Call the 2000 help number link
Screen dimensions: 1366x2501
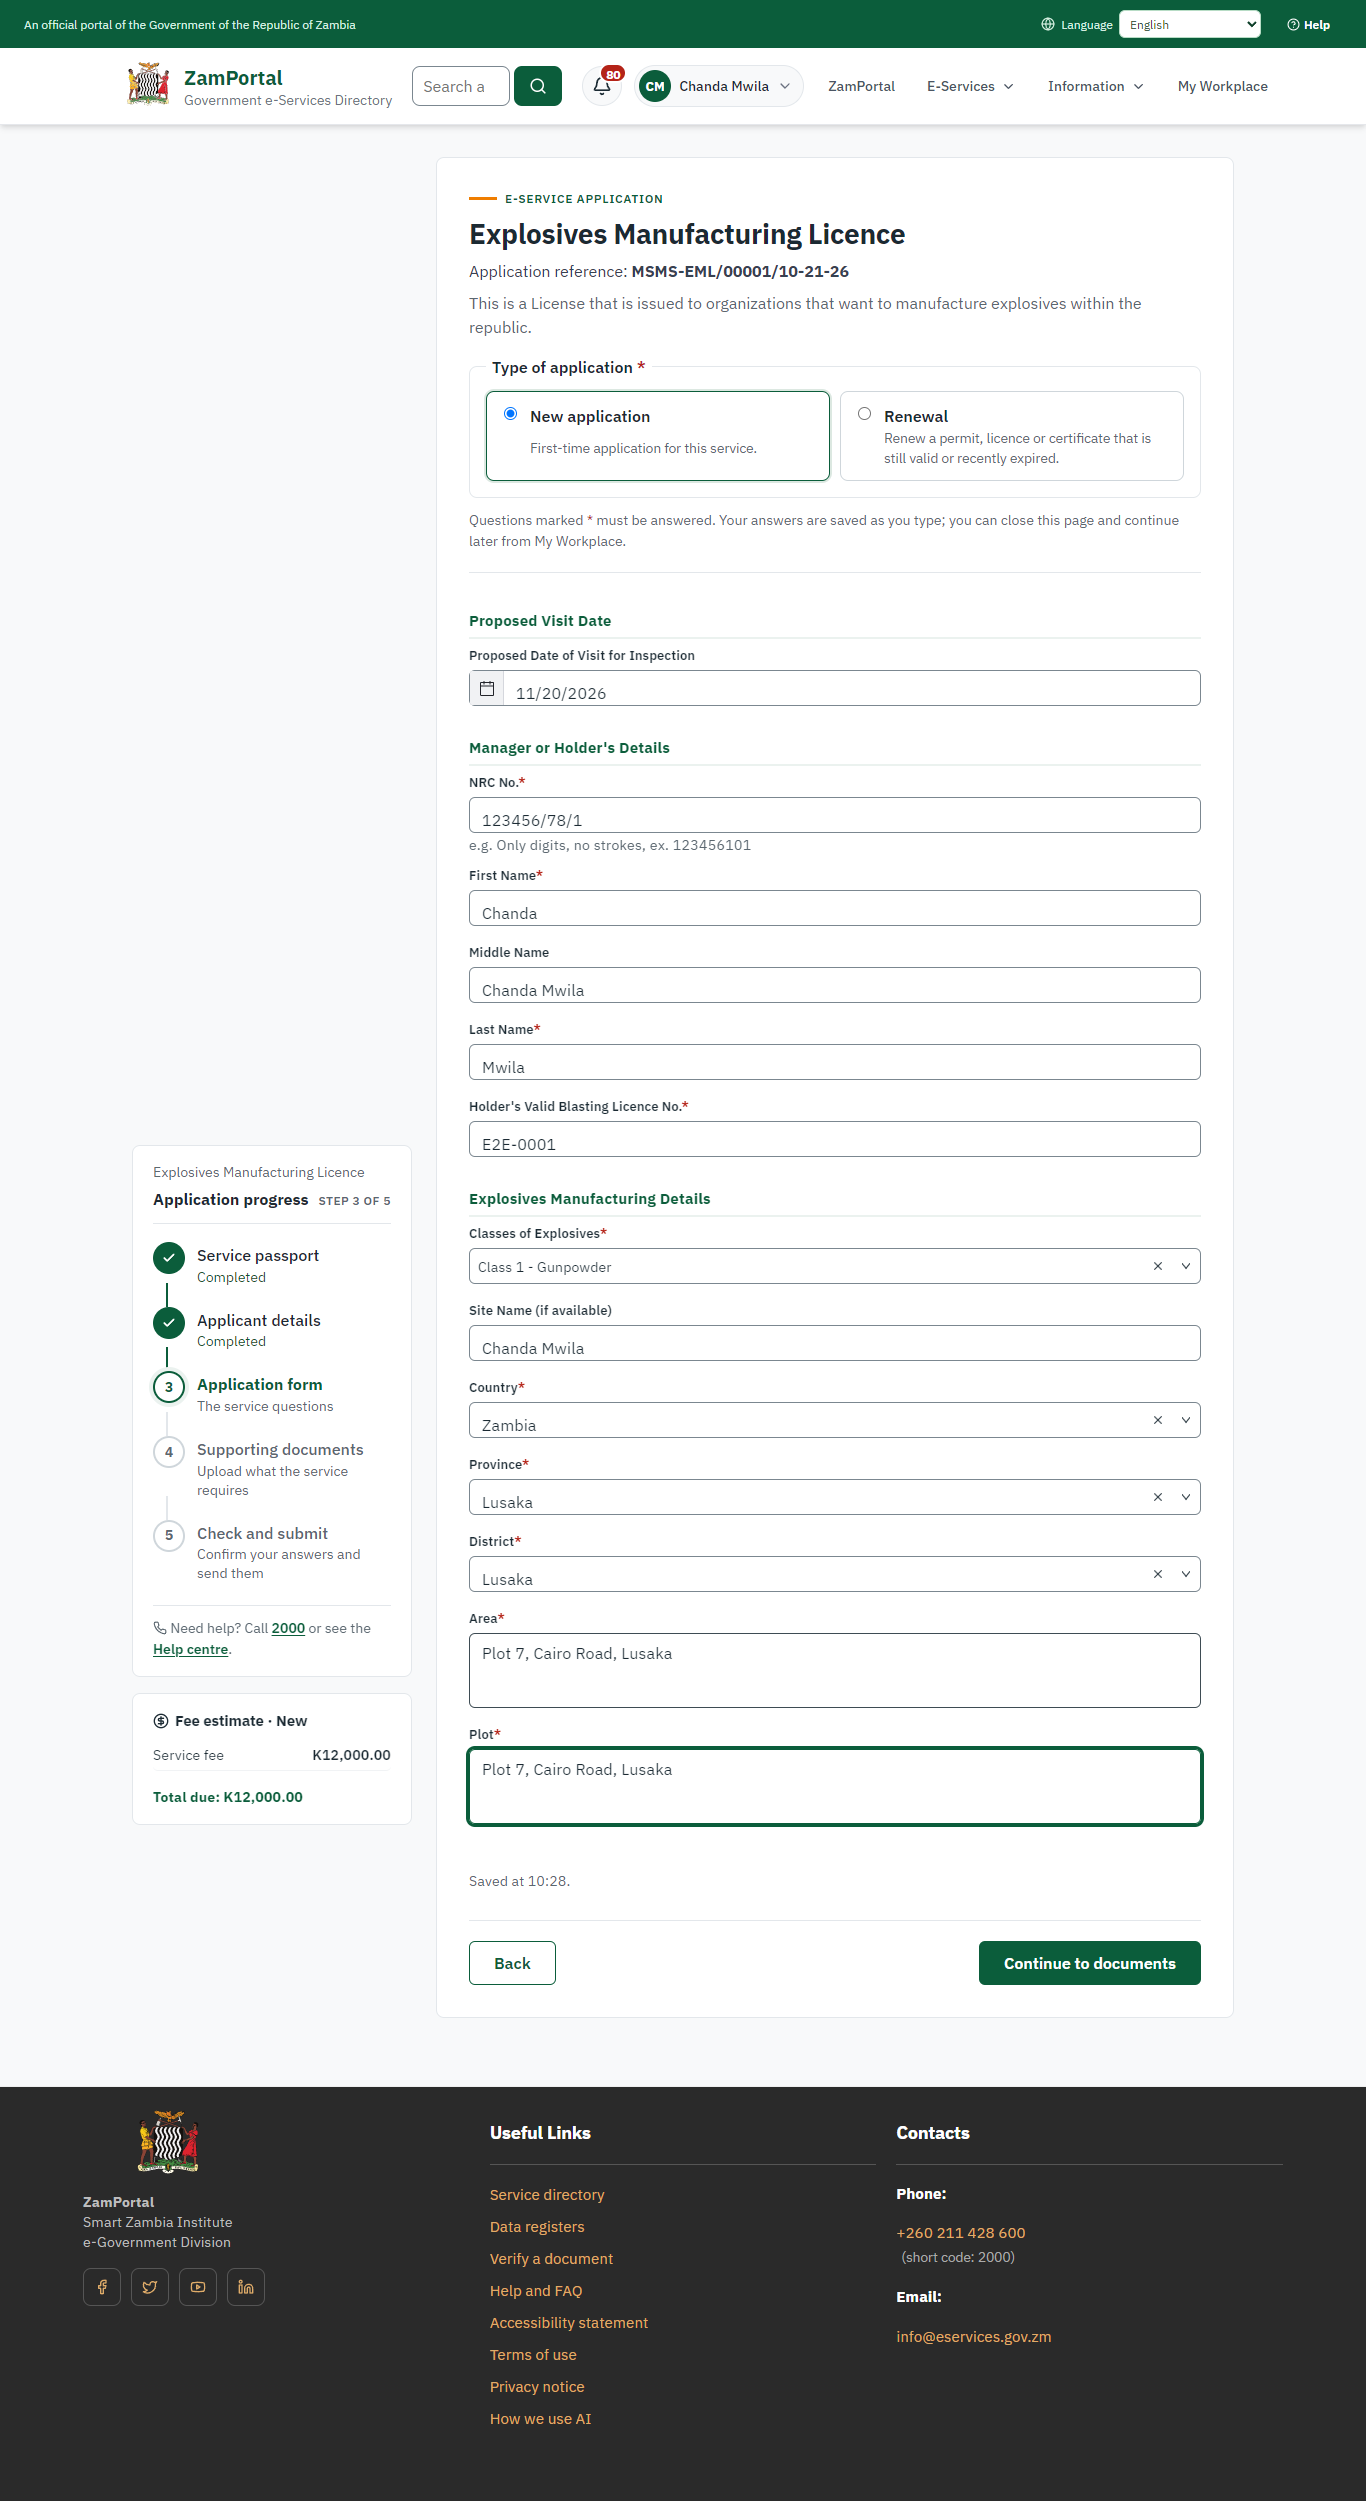[288, 1628]
